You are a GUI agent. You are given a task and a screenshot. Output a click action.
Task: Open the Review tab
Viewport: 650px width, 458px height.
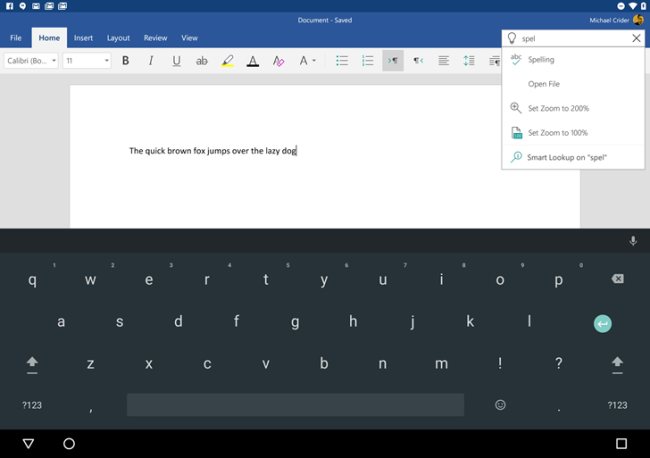[155, 38]
